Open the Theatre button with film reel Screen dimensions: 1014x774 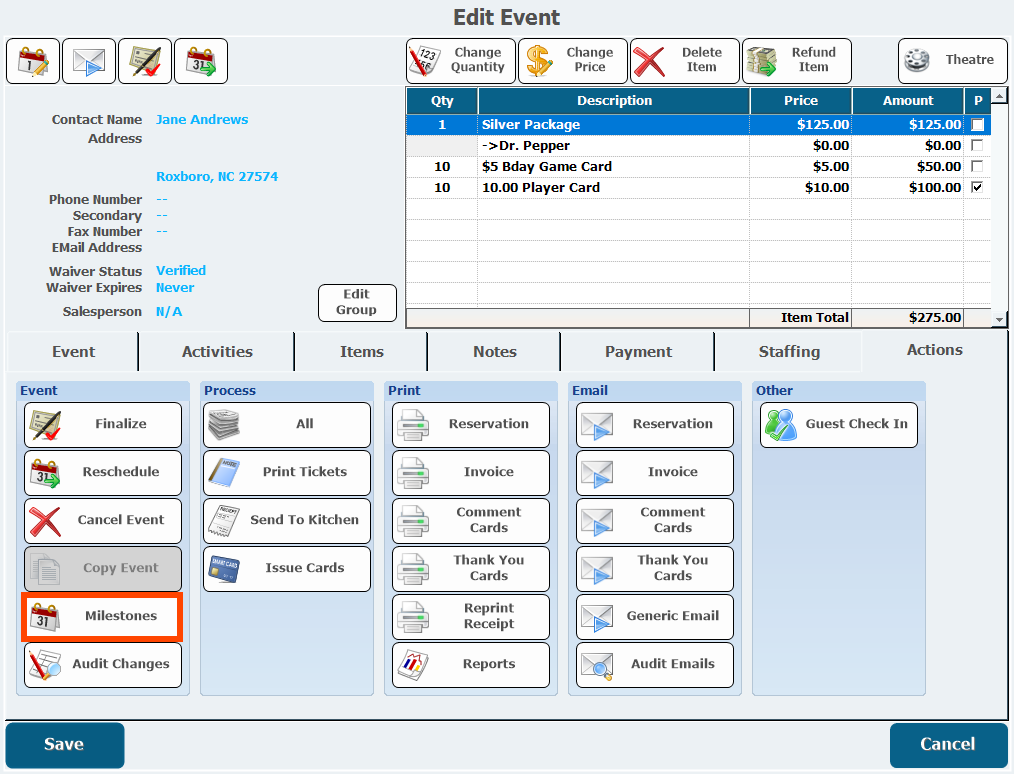tap(952, 60)
